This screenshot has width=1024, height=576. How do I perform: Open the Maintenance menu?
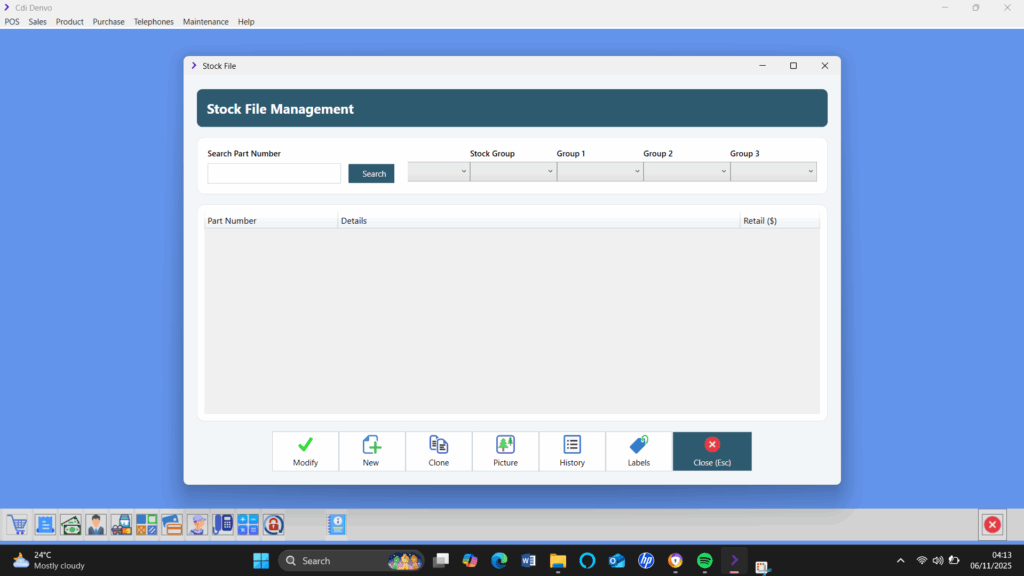click(x=205, y=22)
